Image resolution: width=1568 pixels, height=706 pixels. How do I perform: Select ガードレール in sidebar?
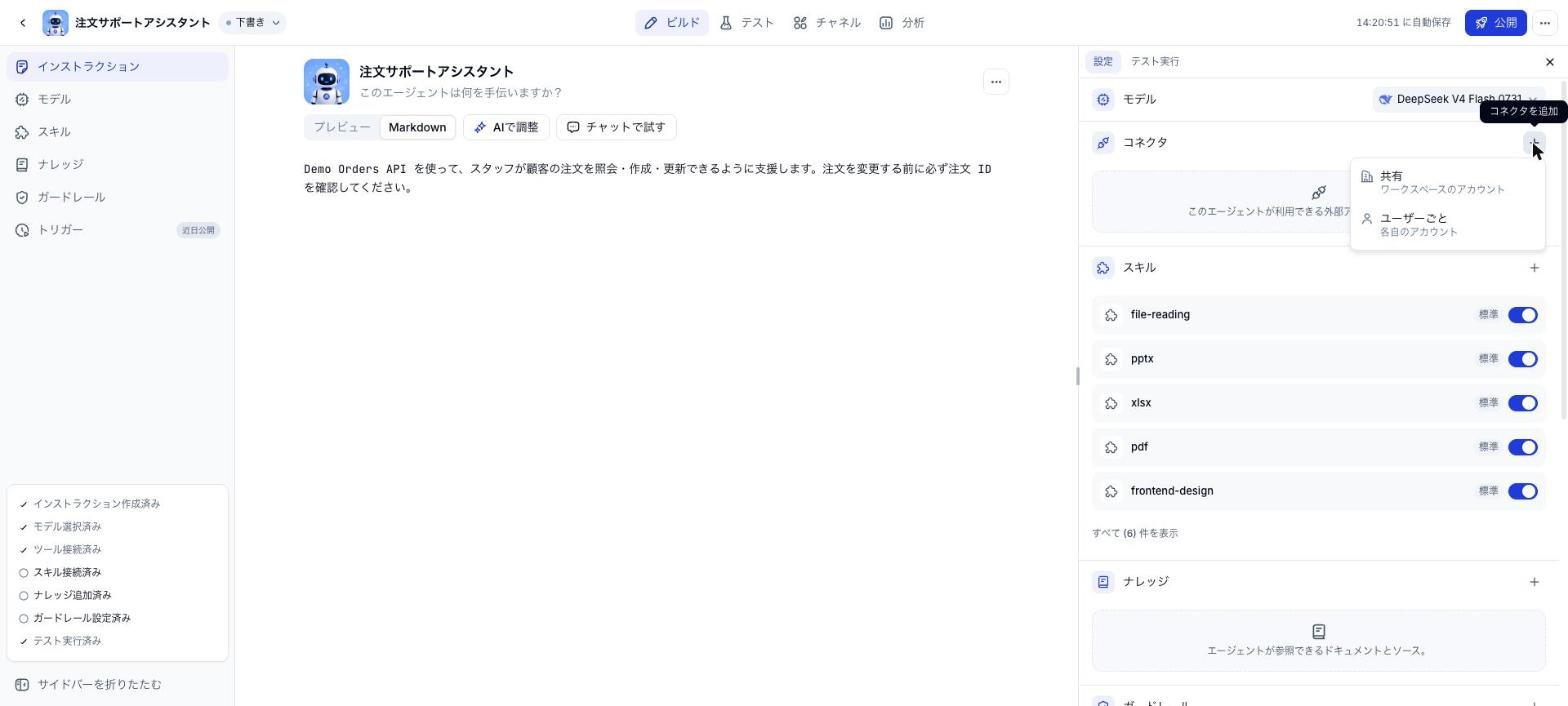[117, 197]
